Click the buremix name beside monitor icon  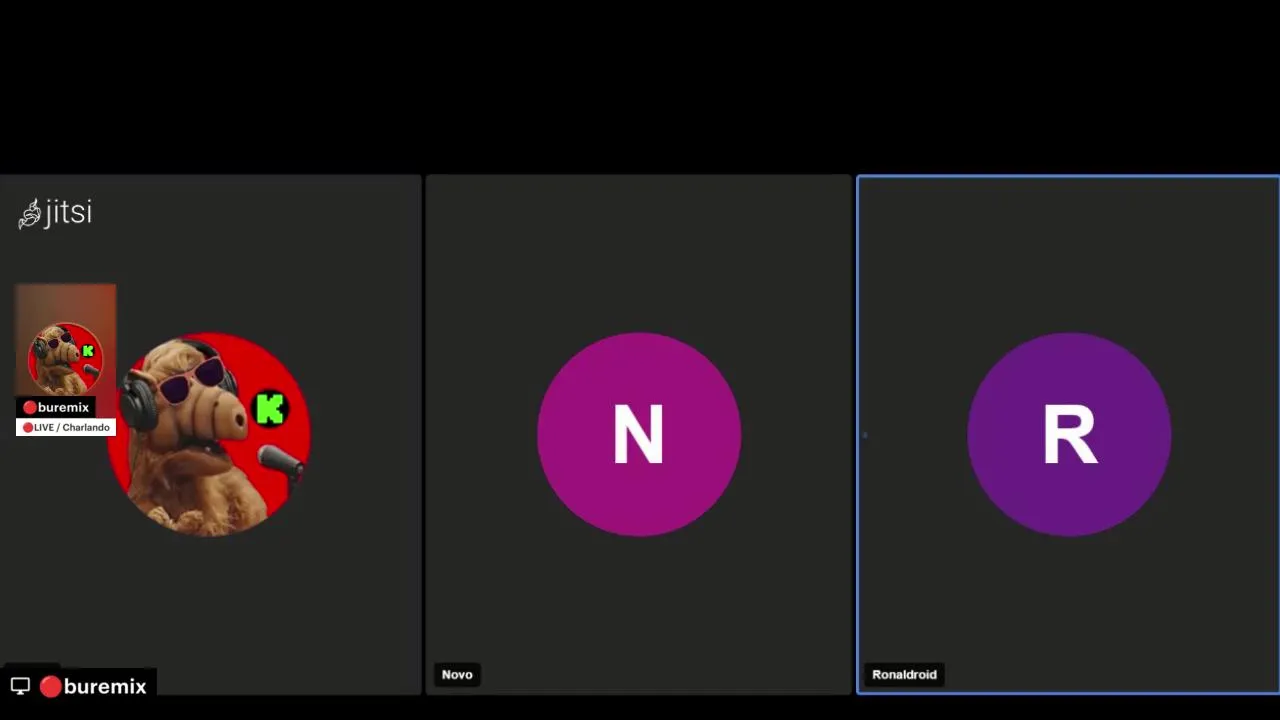93,686
